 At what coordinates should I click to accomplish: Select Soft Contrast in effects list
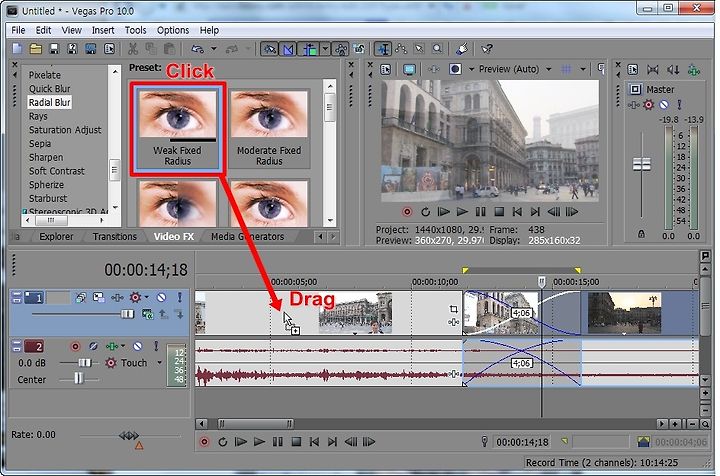56,171
